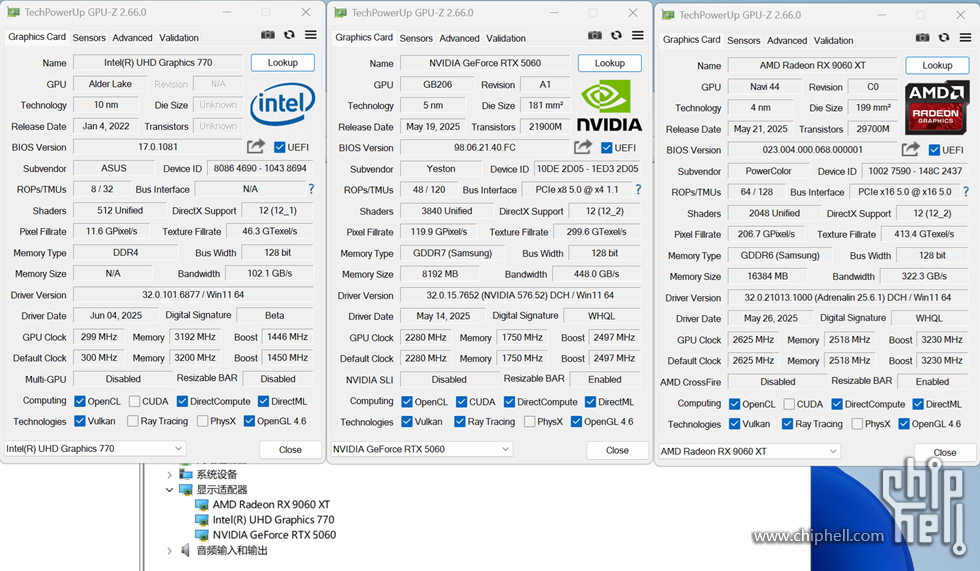This screenshot has width=980, height=571.
Task: Click Lookup button in Intel UHD window
Action: point(282,62)
